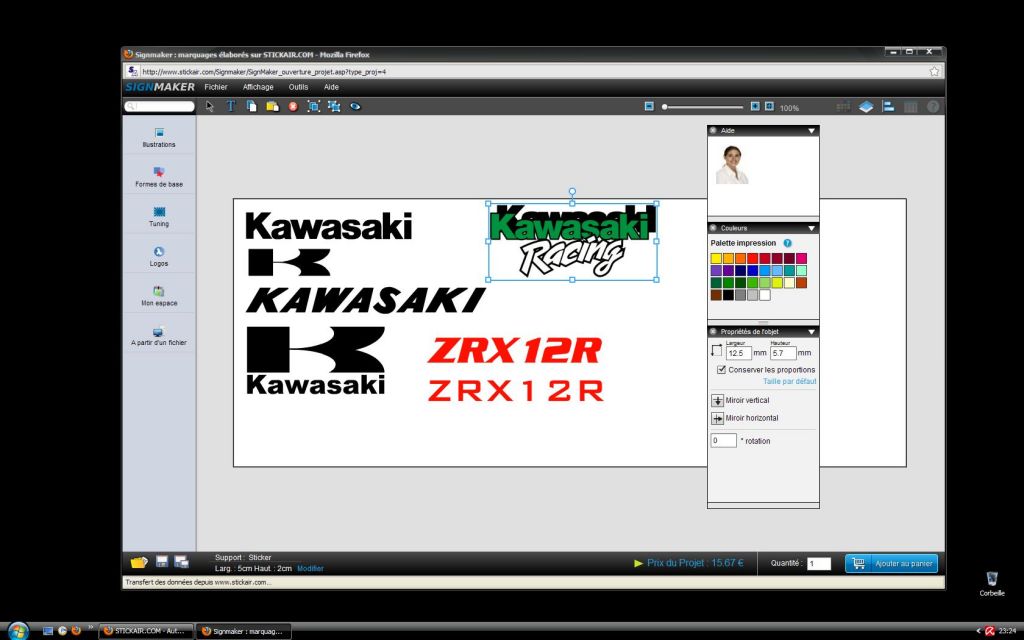This screenshot has height=640, width=1024.
Task: Select the italic KAWASAKI logo on canvas
Action: 366,300
